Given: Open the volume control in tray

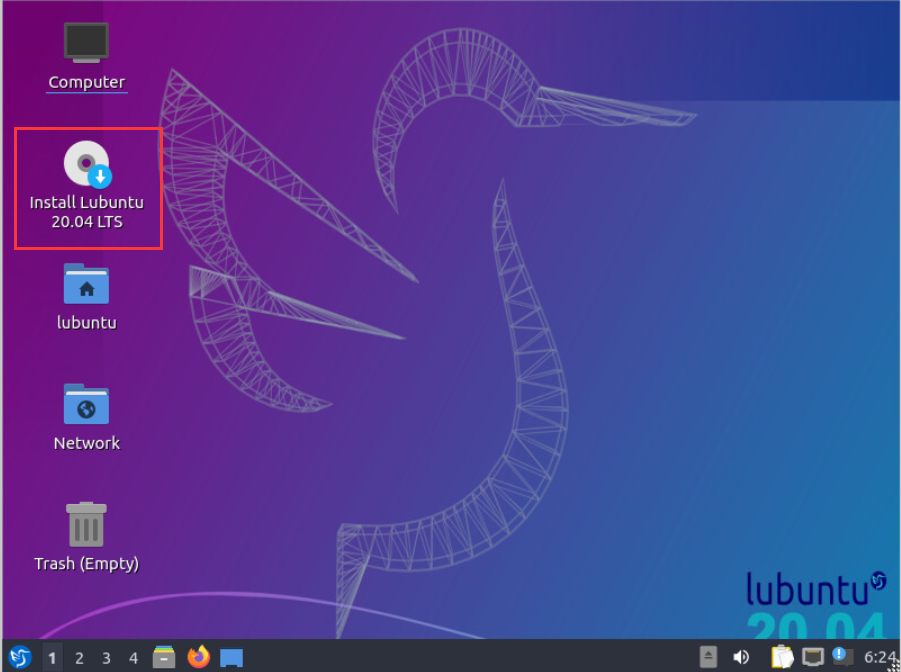Looking at the screenshot, I should [x=741, y=657].
